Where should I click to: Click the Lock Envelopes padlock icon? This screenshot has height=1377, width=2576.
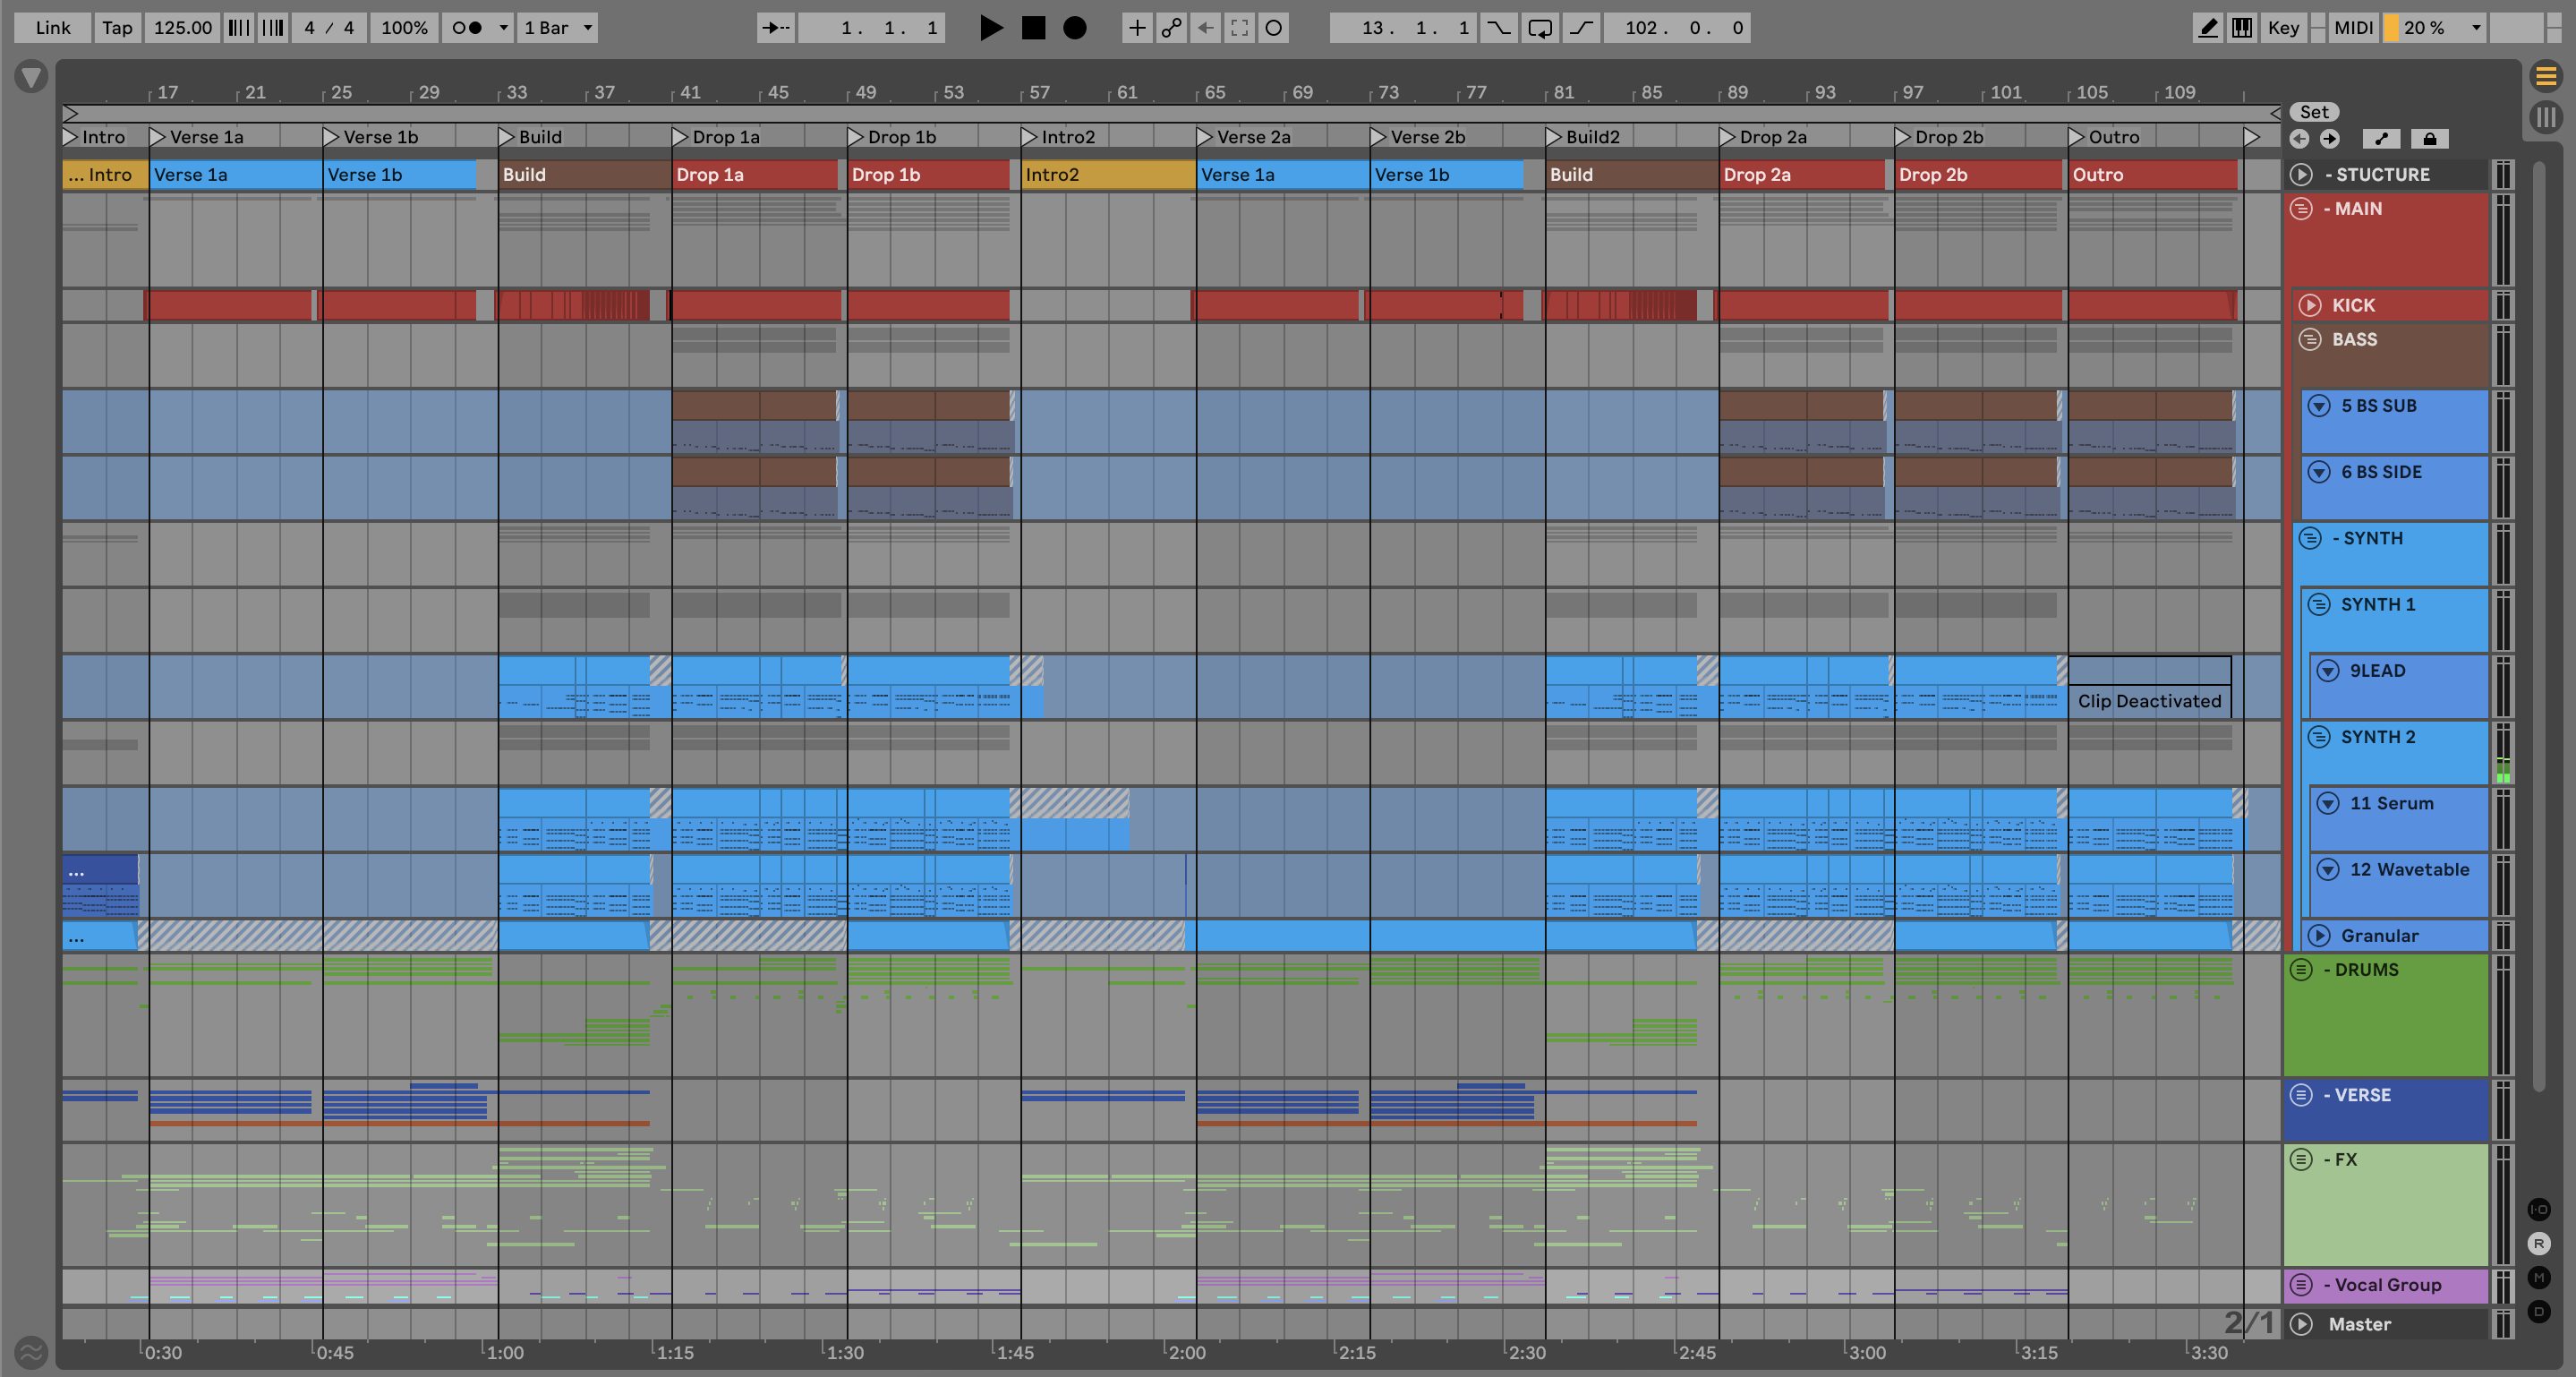[2429, 139]
